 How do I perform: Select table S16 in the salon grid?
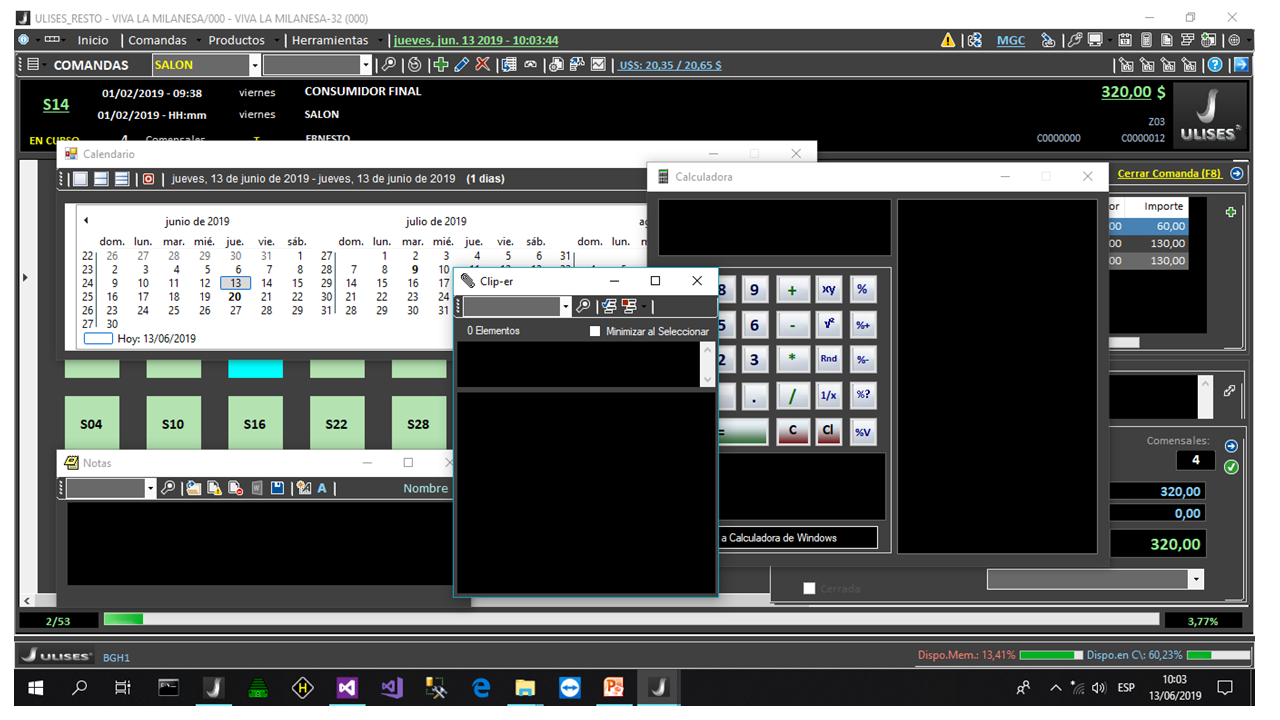[255, 424]
